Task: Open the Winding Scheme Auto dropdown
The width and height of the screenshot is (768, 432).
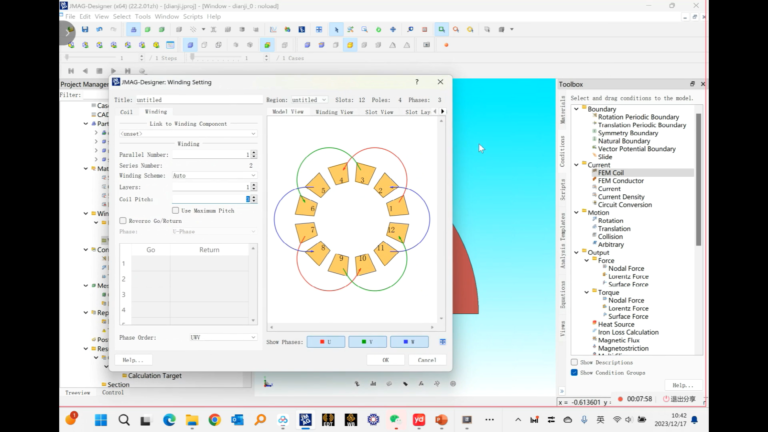Action: [214, 175]
